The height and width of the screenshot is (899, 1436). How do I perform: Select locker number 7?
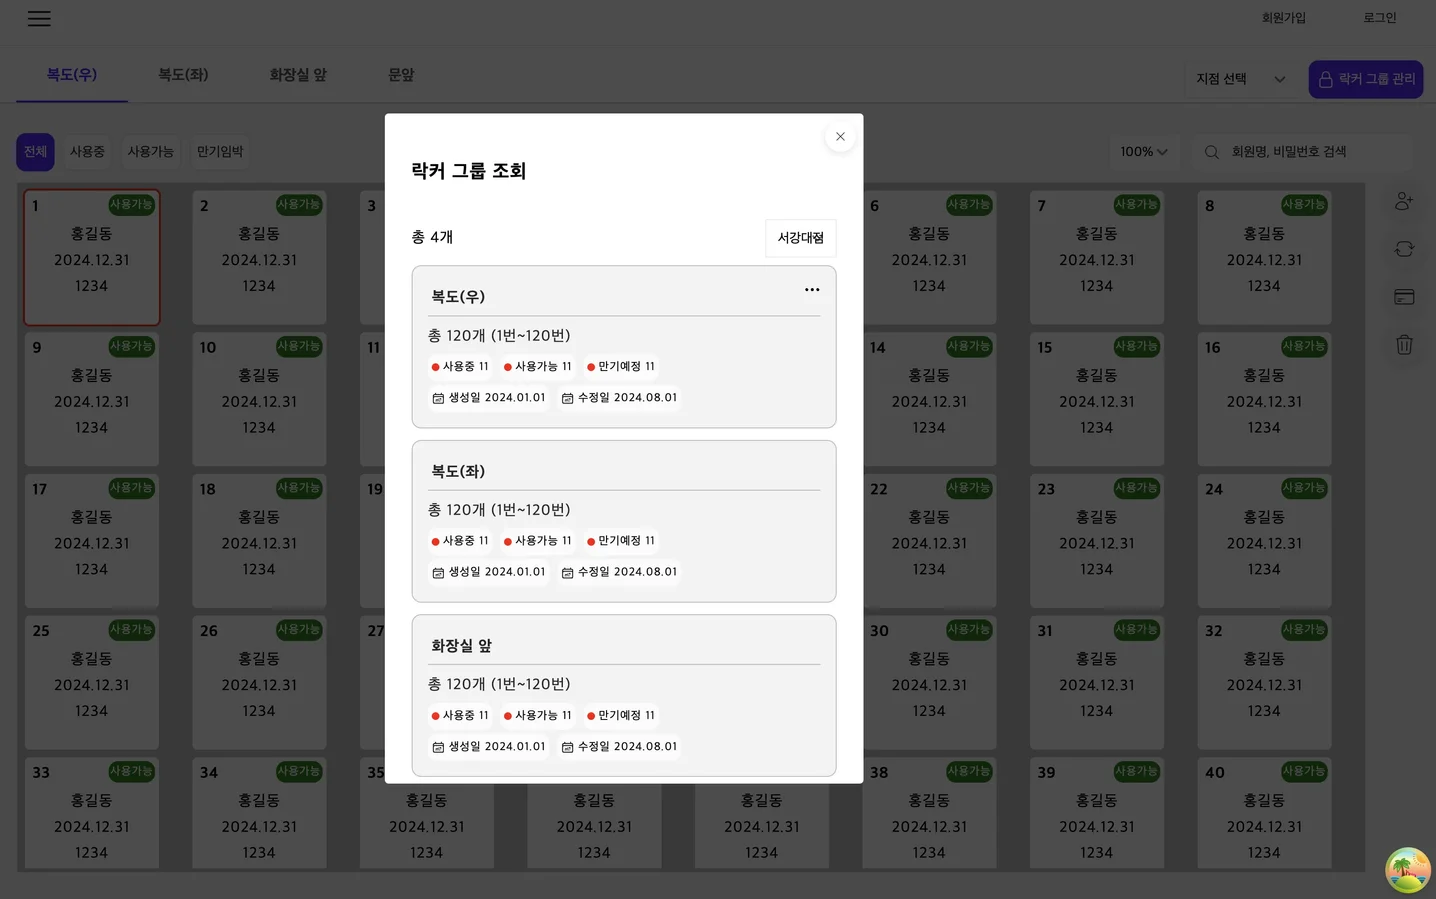(x=1096, y=258)
